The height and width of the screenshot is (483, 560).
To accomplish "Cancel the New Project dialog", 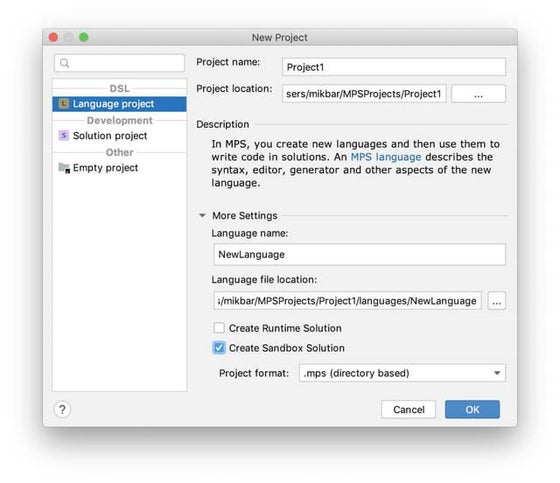I will (x=409, y=409).
